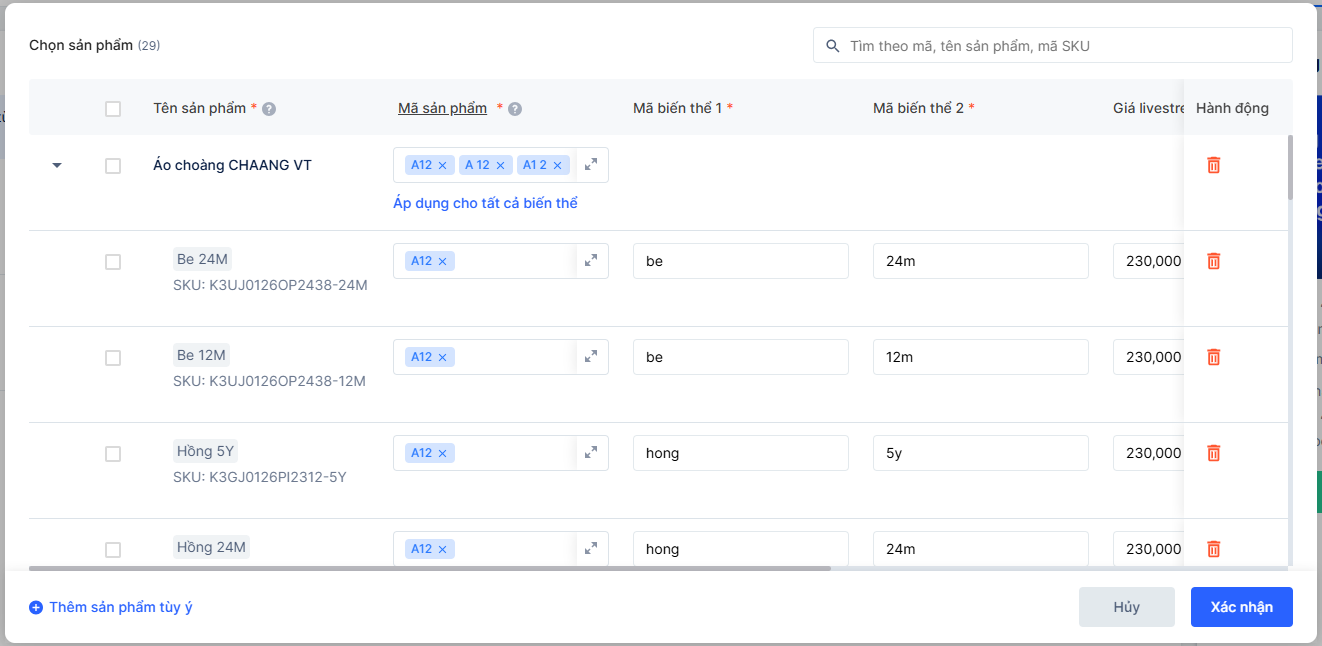Click the Mã sản phẩm column header
The height and width of the screenshot is (646, 1322).
[443, 108]
